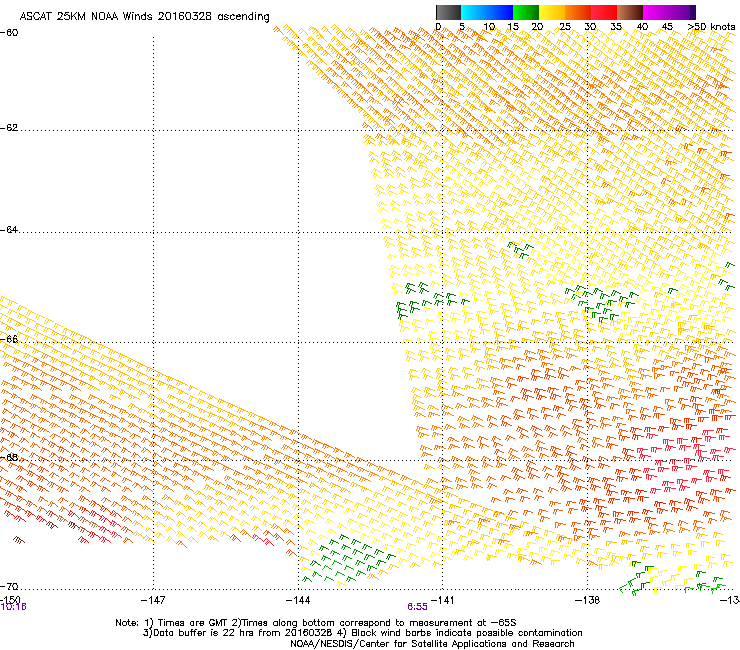Click the latitude label -64

(x=9, y=230)
